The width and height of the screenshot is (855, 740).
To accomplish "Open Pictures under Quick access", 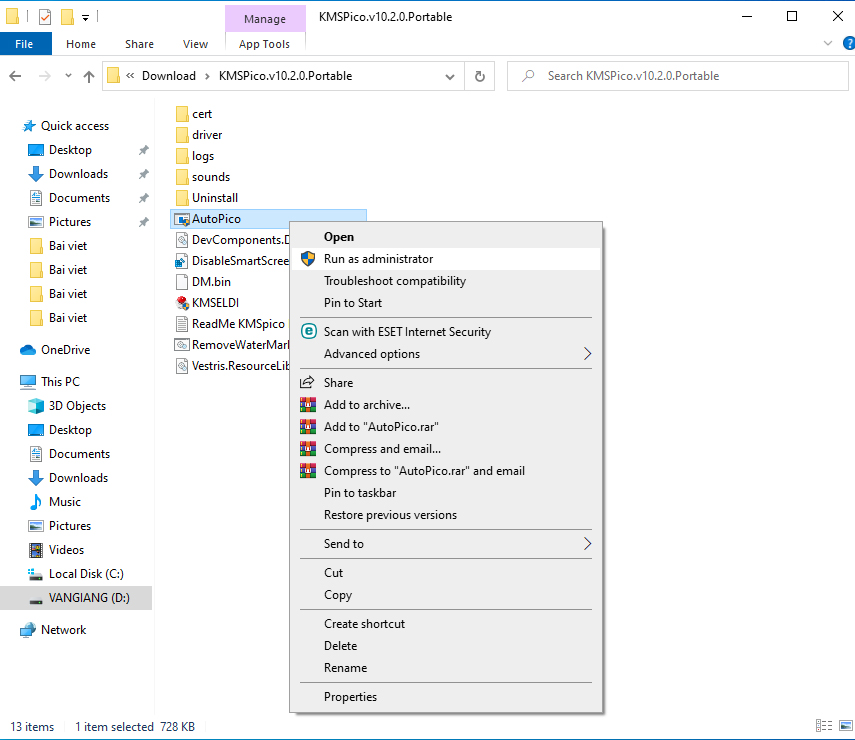I will pyautogui.click(x=70, y=222).
